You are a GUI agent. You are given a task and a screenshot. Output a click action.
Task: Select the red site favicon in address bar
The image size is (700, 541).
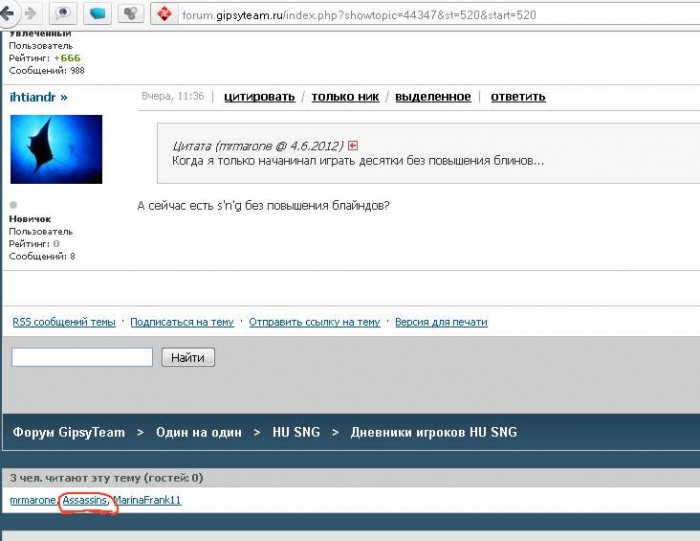[164, 14]
